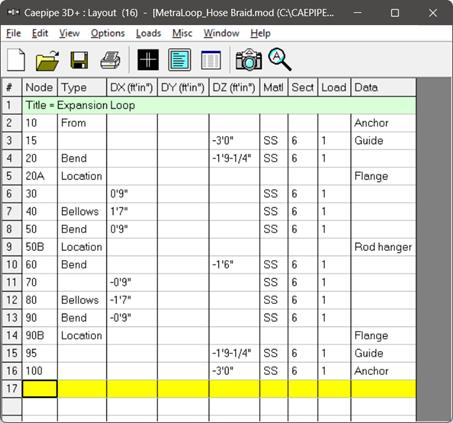Click the magnifier font zoom icon
Image resolution: width=453 pixels, height=423 pixels.
click(x=280, y=59)
